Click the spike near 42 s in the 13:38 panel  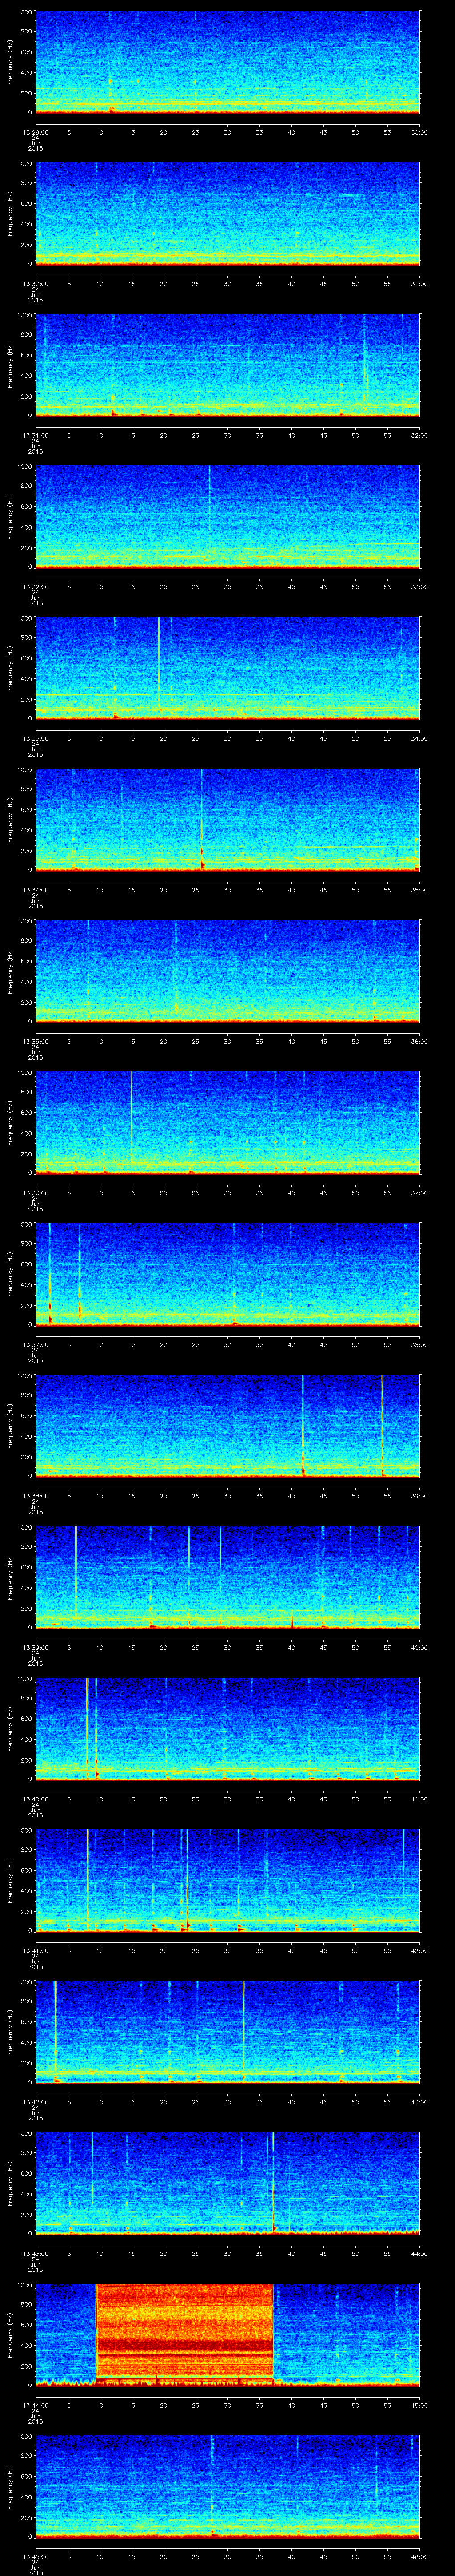pos(303,1425)
